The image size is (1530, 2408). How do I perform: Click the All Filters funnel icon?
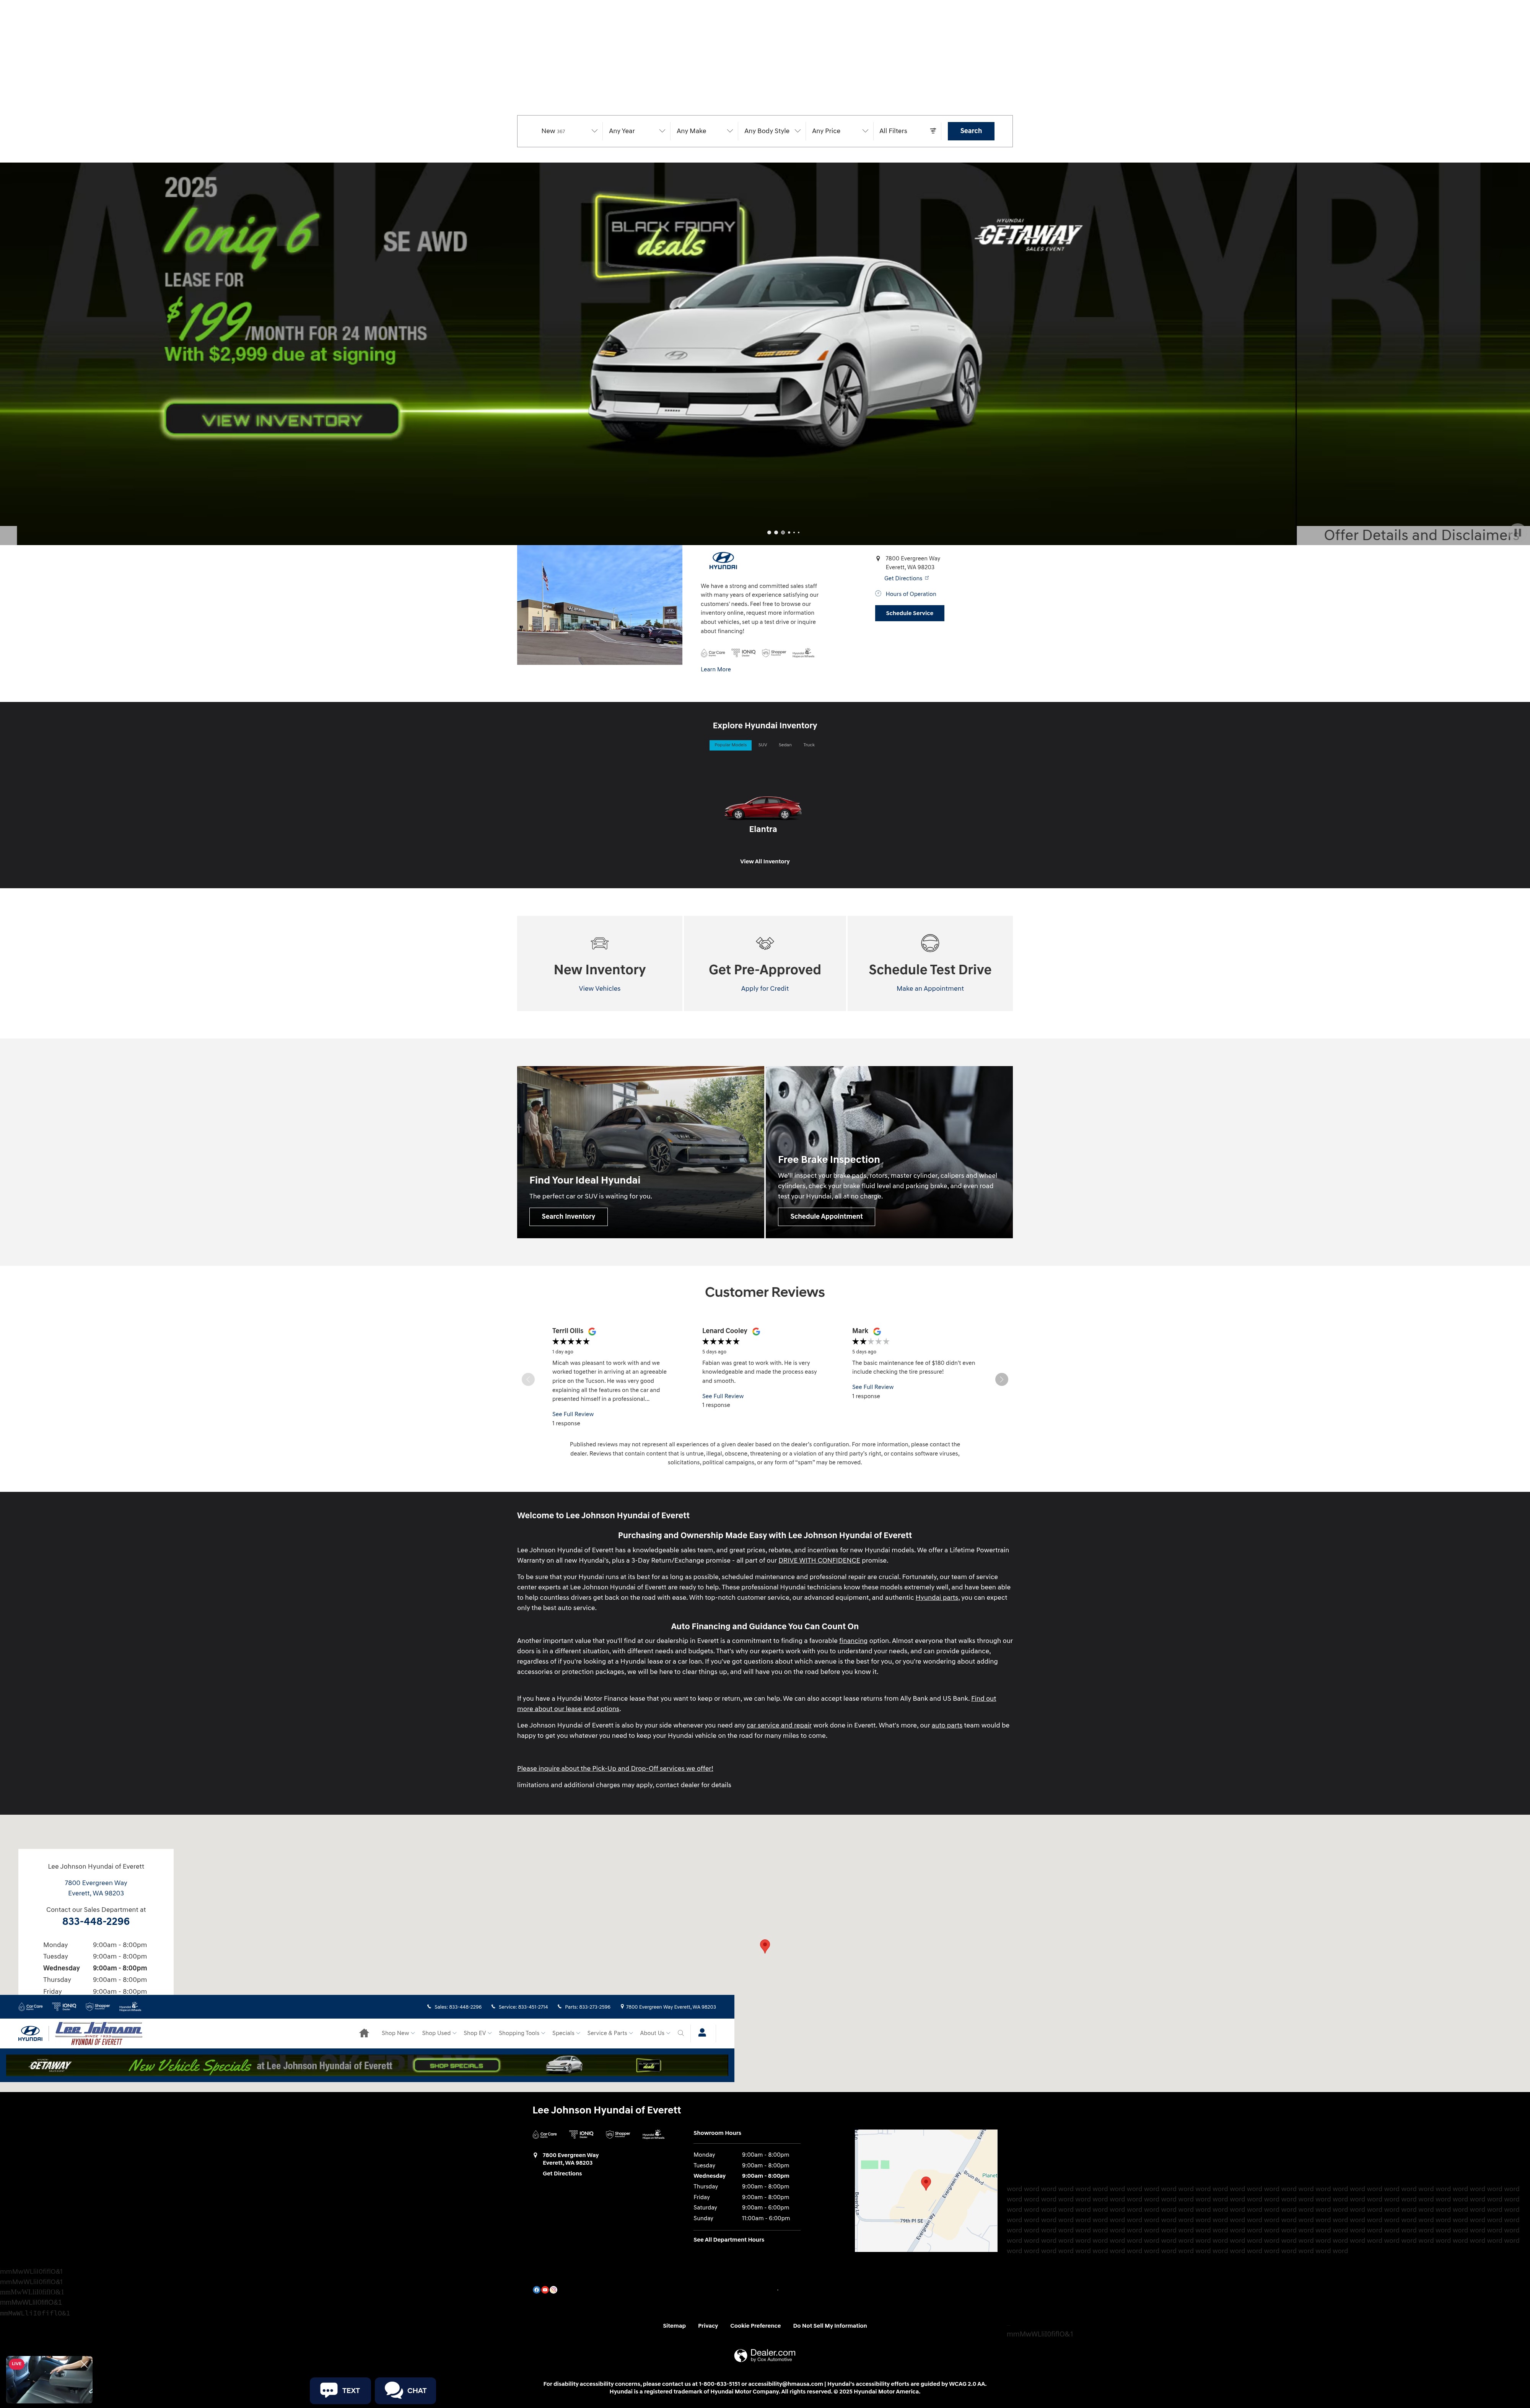(x=933, y=131)
